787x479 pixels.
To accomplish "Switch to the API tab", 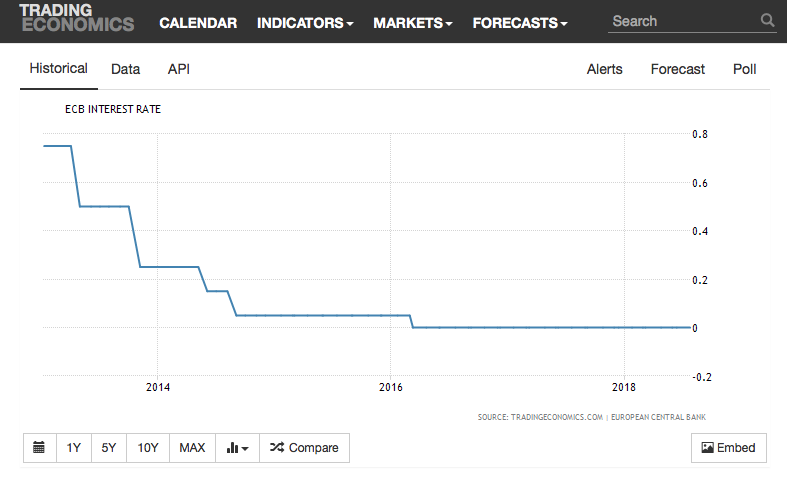I will point(179,69).
